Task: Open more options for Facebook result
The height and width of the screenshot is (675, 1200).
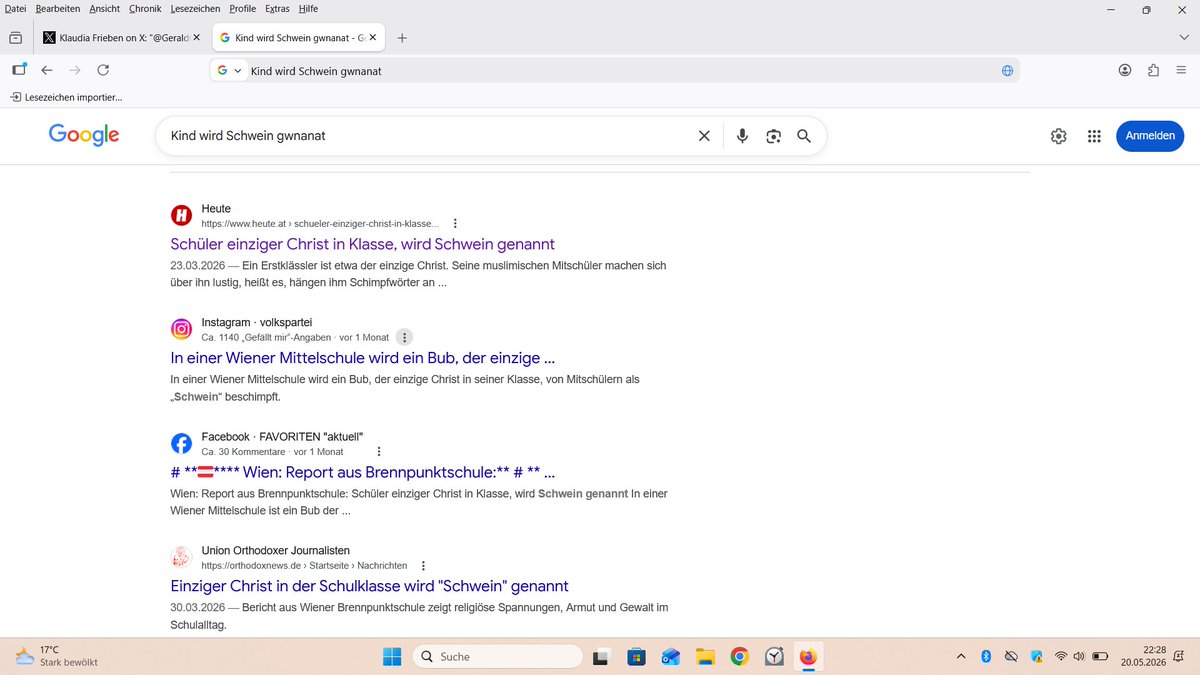Action: 378,451
